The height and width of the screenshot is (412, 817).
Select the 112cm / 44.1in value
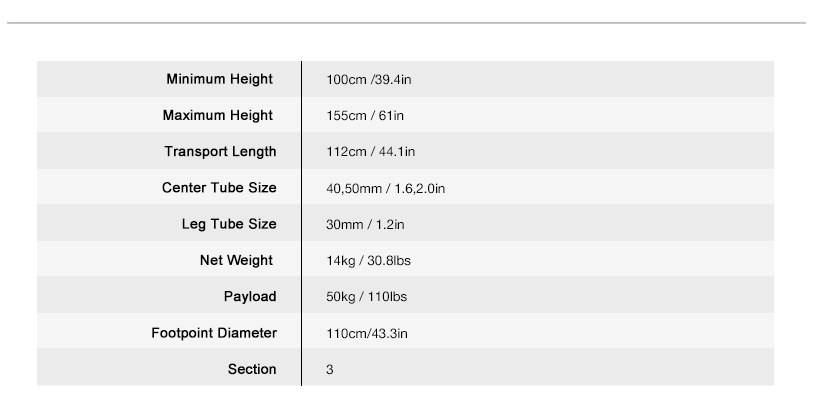pyautogui.click(x=370, y=152)
